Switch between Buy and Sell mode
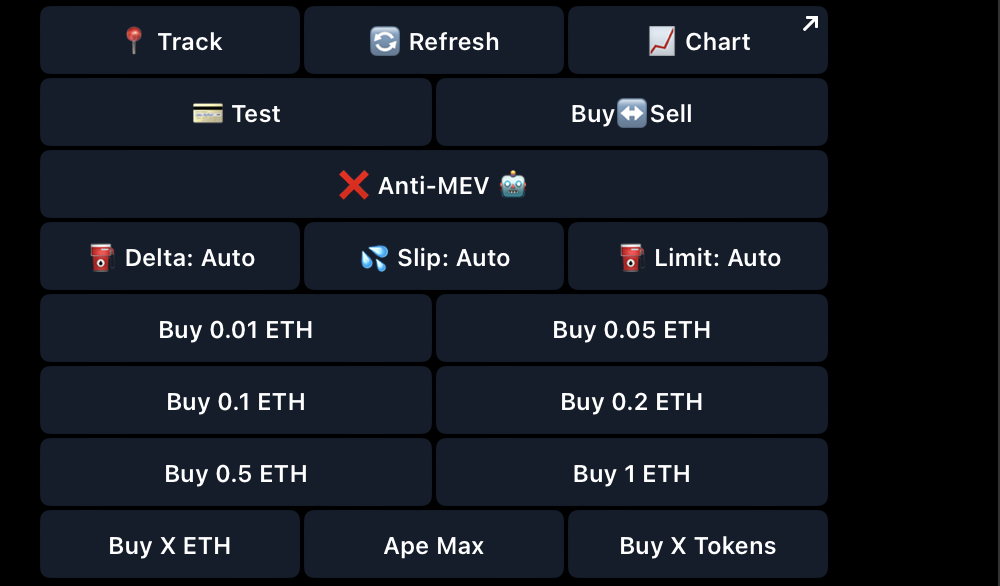 (x=632, y=113)
